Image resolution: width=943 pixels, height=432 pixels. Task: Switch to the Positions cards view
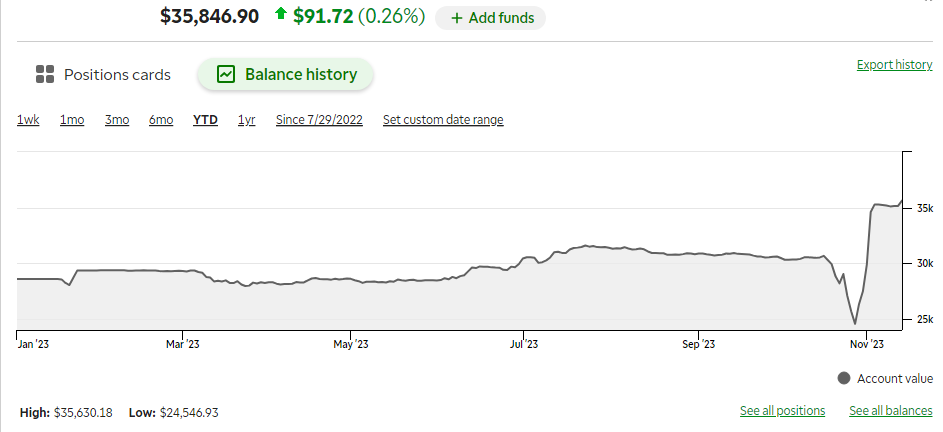(103, 75)
